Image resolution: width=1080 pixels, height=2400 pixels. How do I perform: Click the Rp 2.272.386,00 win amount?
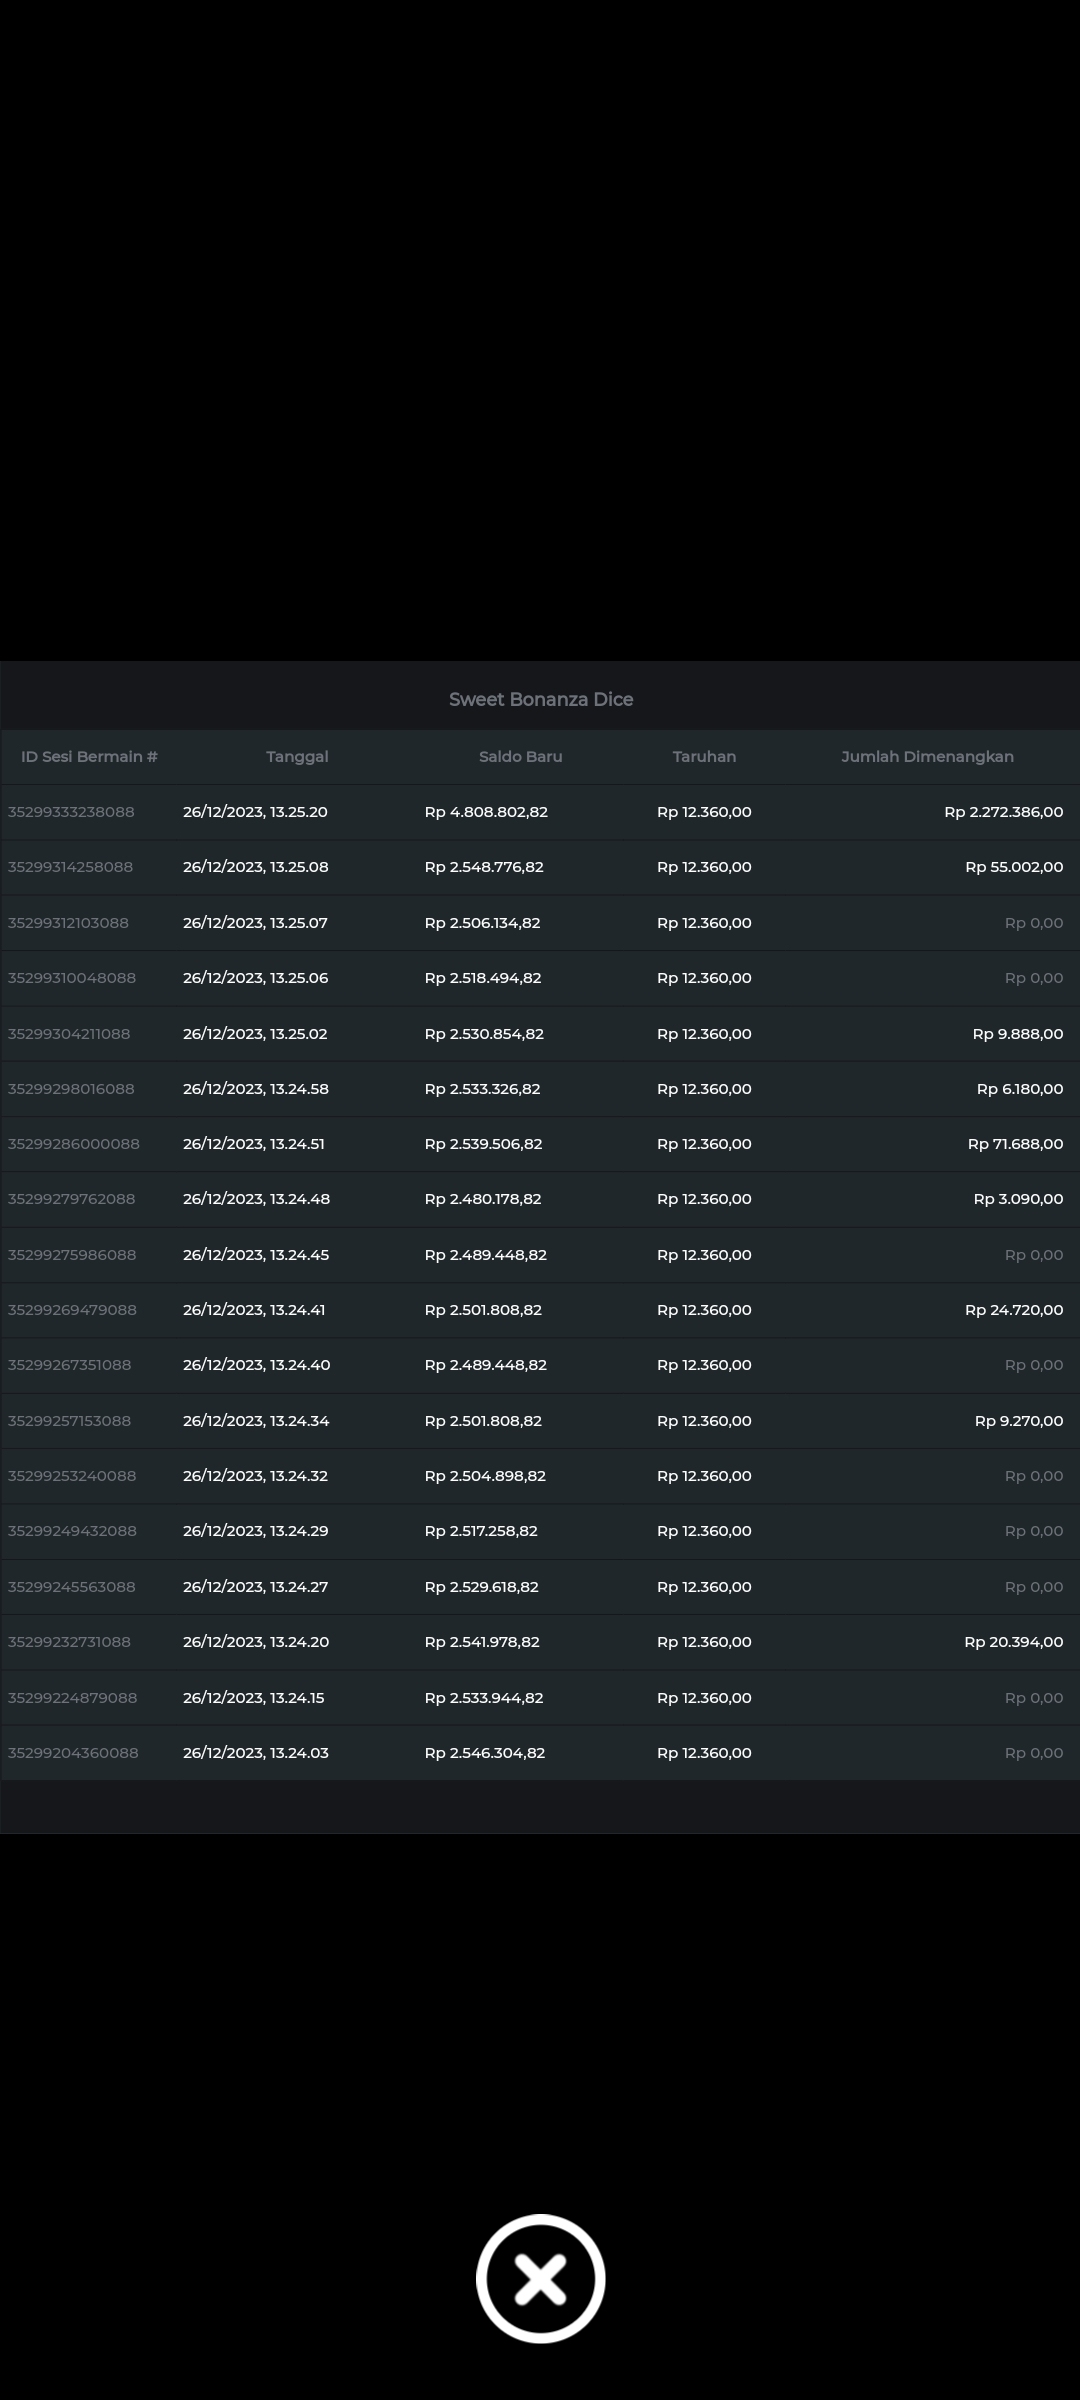(x=1003, y=812)
